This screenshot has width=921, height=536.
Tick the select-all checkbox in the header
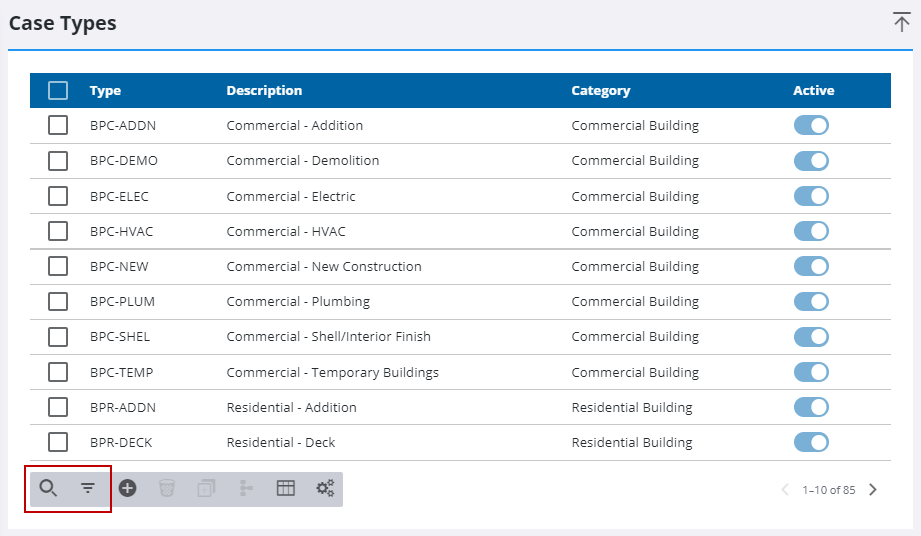58,90
